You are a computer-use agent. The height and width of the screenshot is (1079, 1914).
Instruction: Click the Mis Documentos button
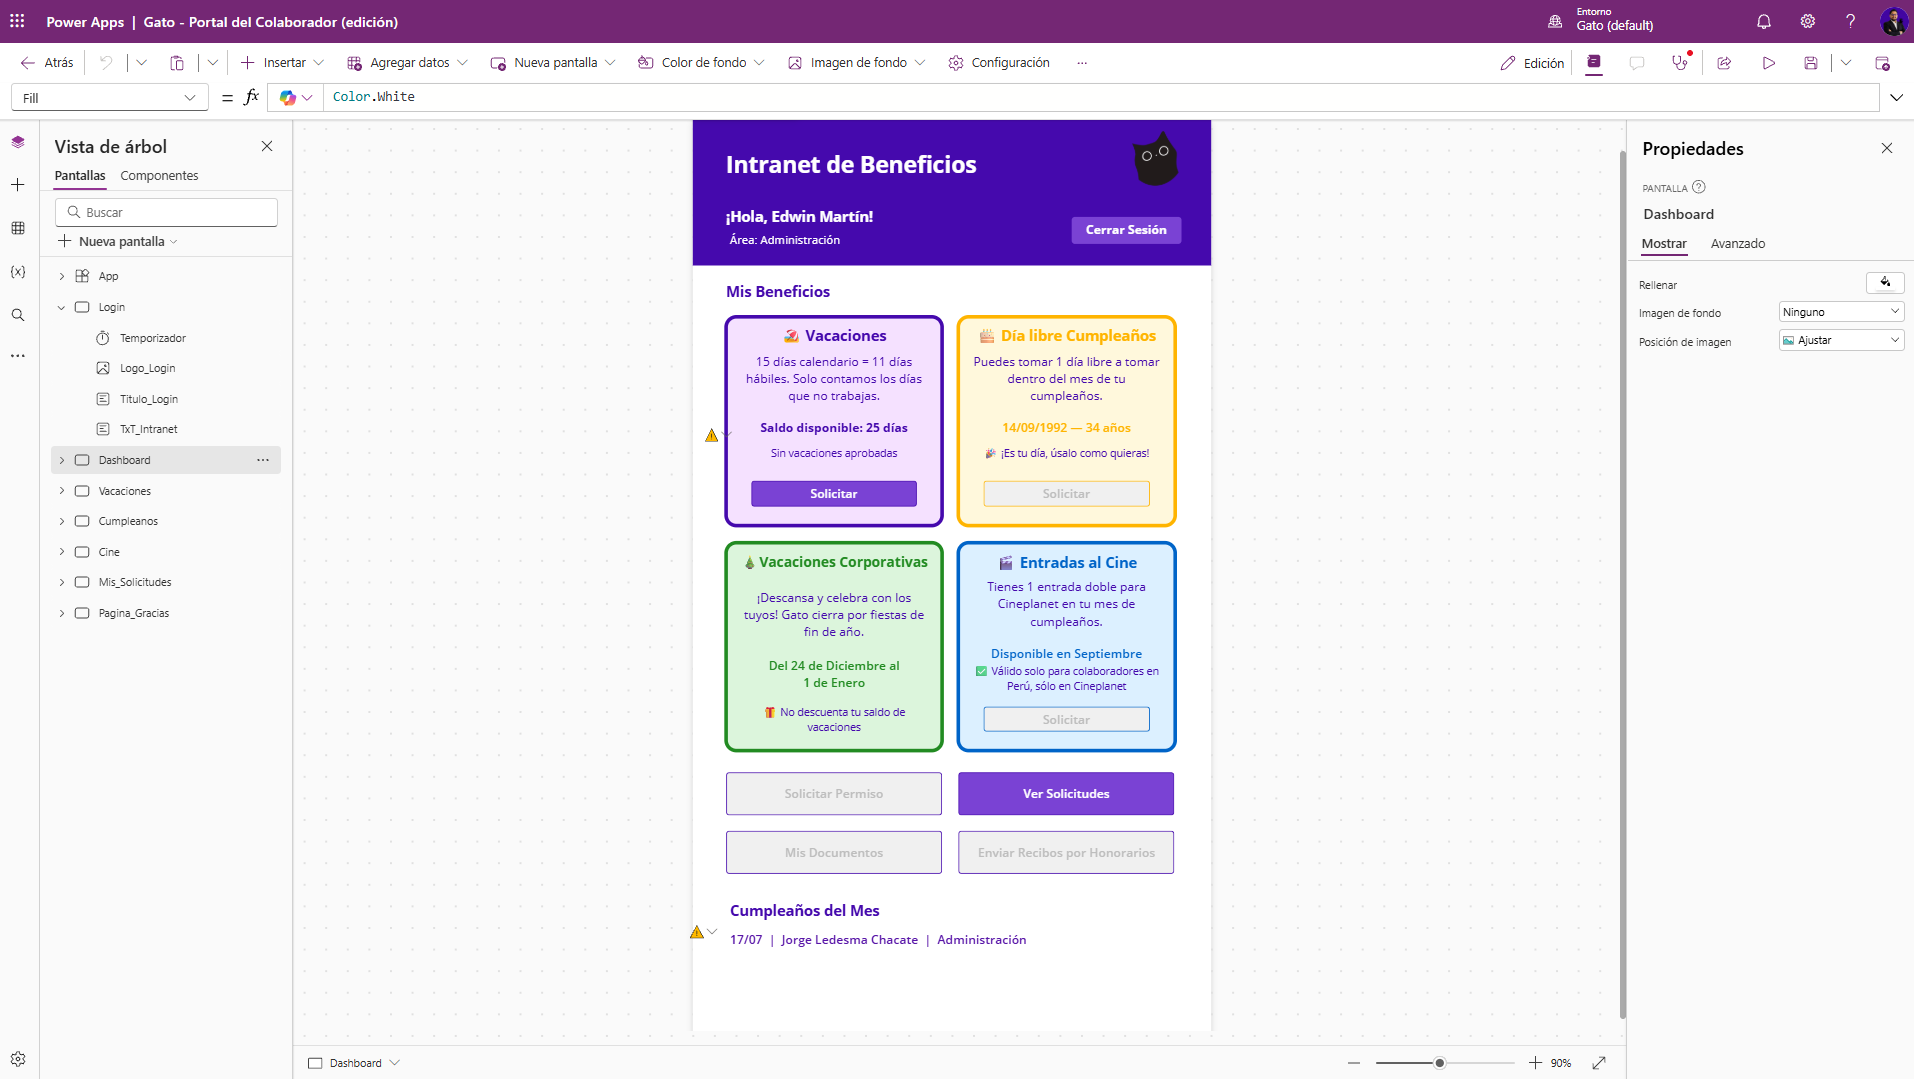click(834, 853)
